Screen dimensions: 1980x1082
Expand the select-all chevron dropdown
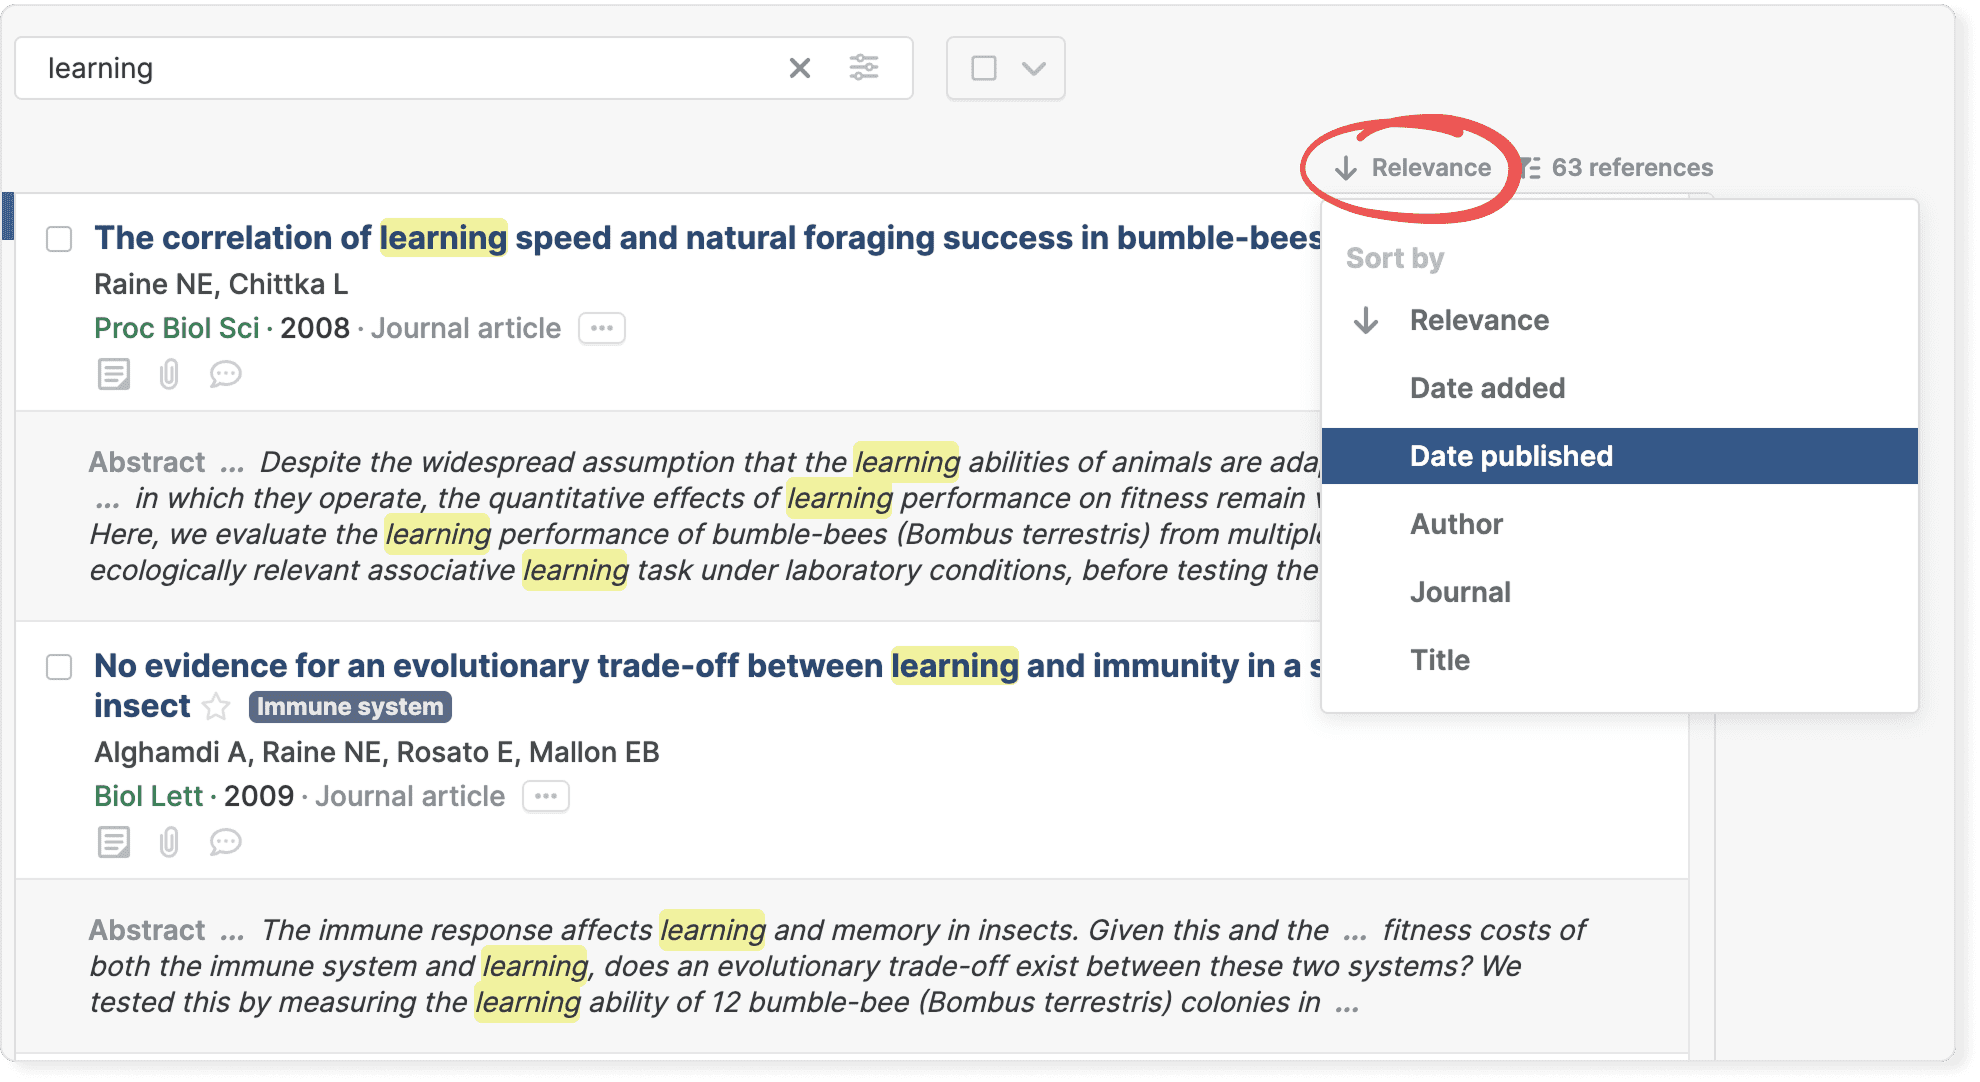1034,68
